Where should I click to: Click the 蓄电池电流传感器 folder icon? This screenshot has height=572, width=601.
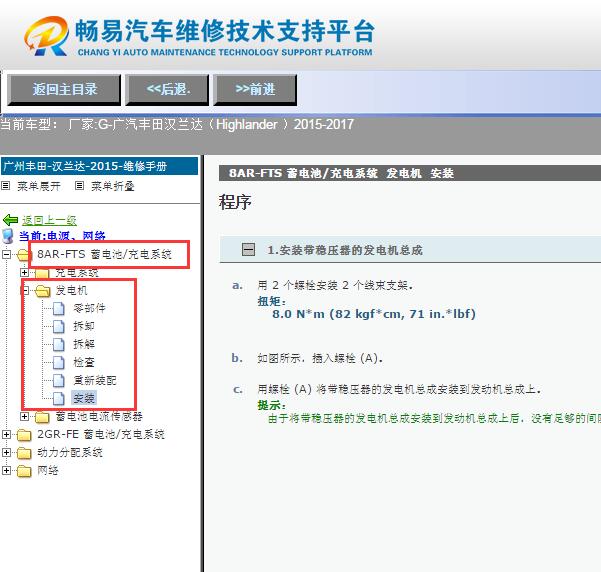[x=43, y=417]
